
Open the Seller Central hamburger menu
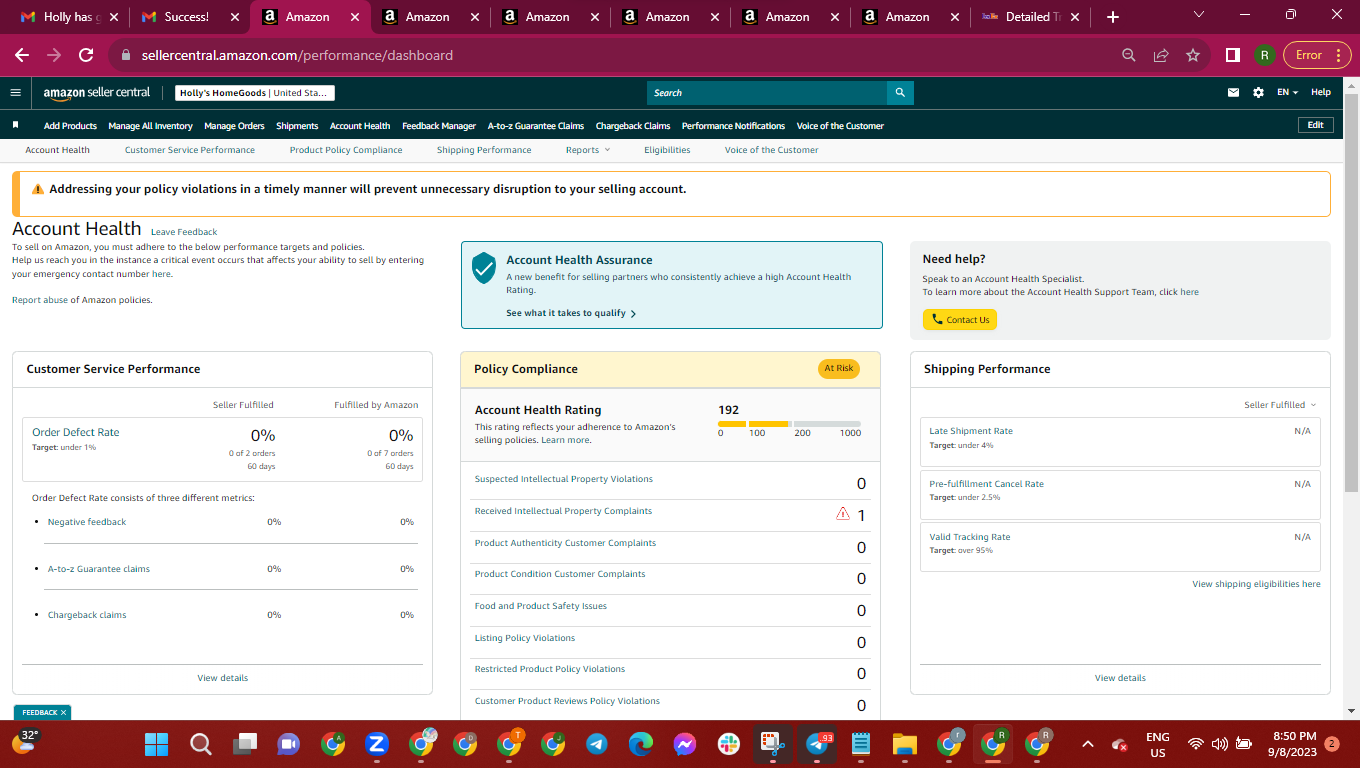(x=15, y=92)
